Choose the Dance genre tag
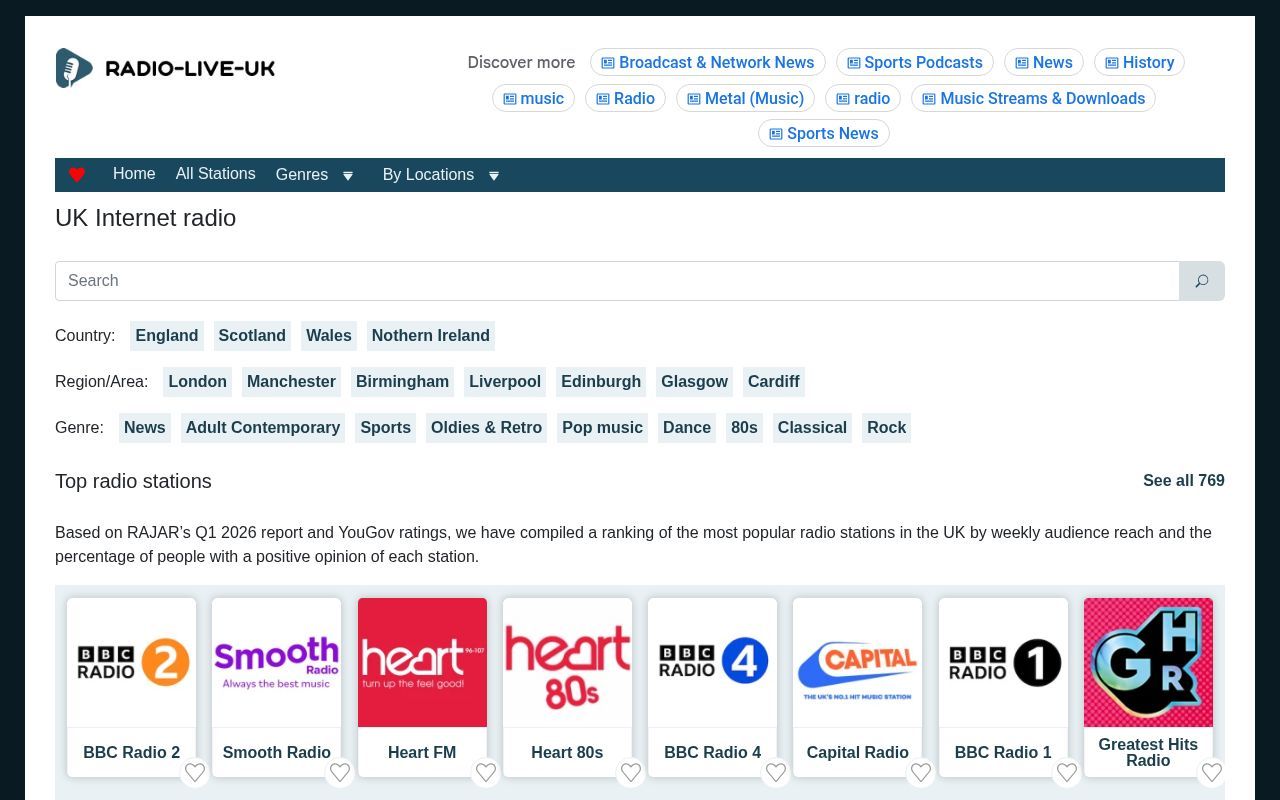 click(687, 428)
